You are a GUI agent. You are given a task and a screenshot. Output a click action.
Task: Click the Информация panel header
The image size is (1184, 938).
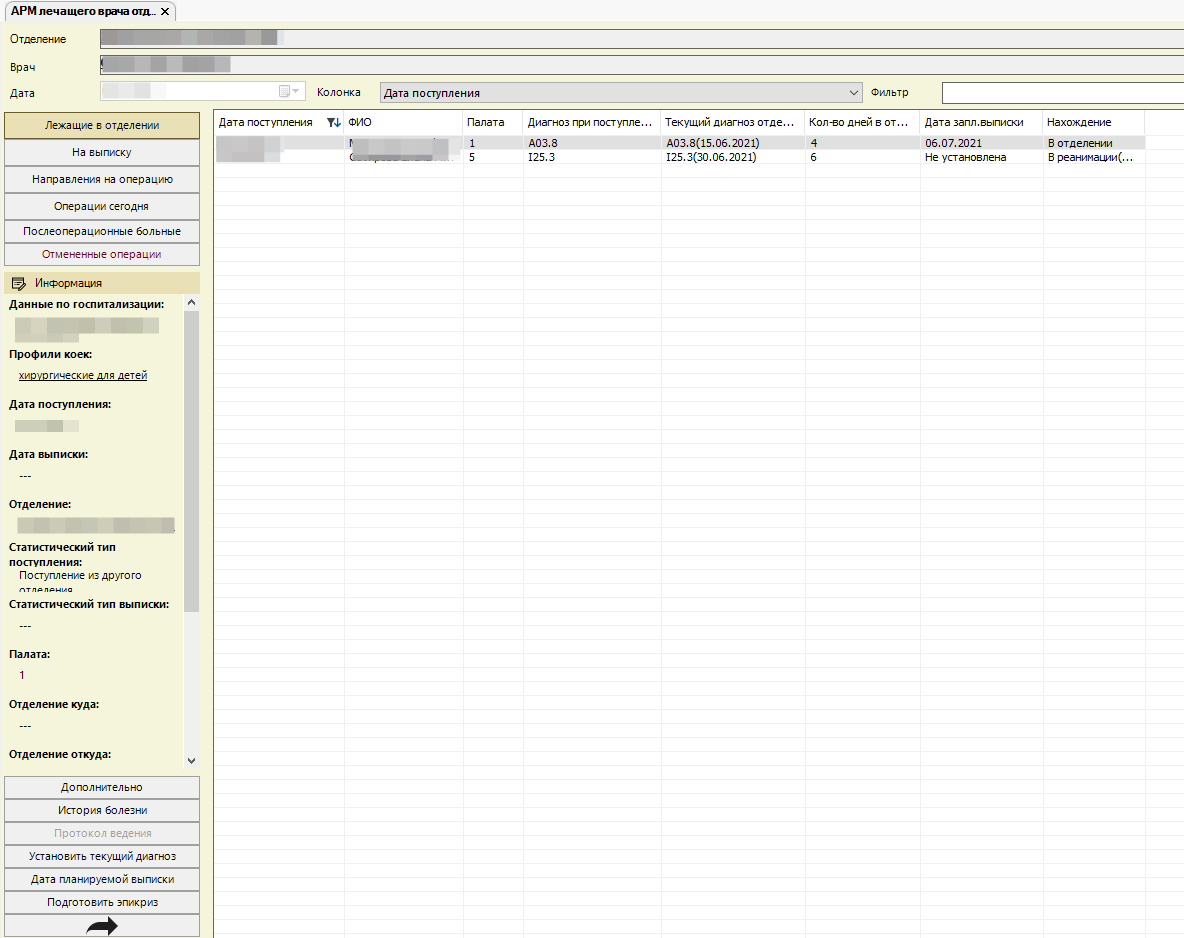tap(102, 283)
